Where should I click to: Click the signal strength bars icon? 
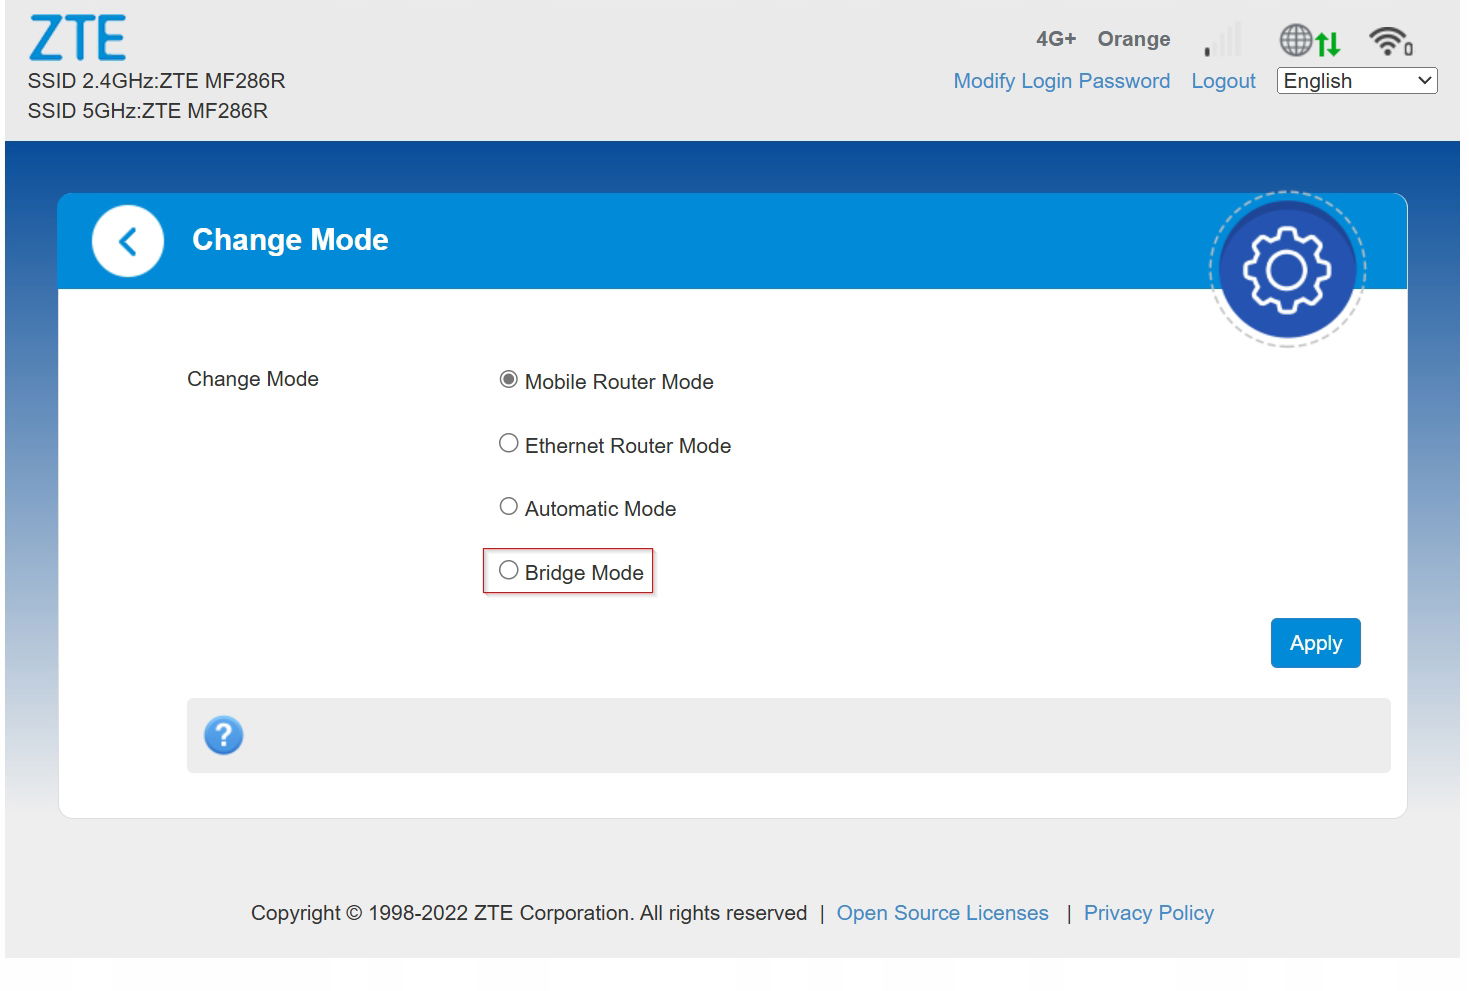point(1222,40)
